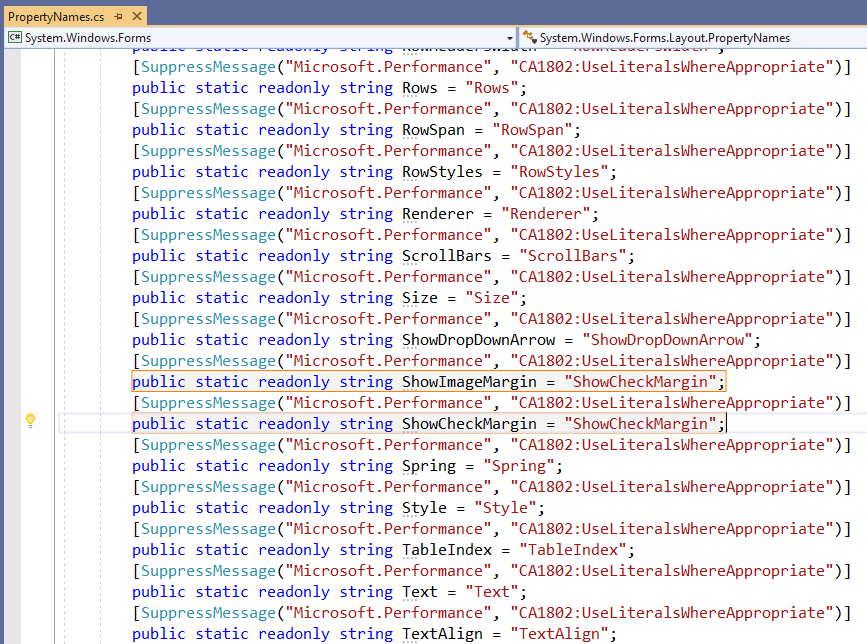Click the Text field name
The image size is (867, 644).
click(419, 591)
